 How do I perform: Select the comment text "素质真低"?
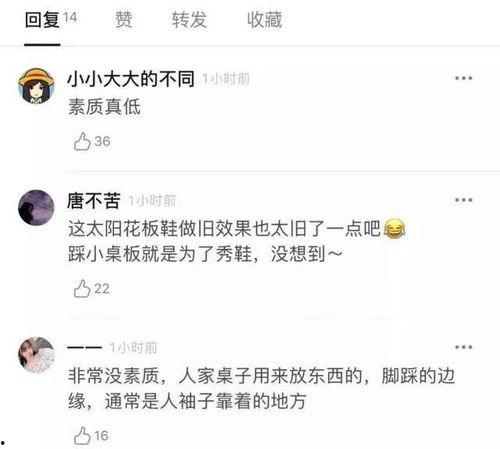(x=104, y=107)
